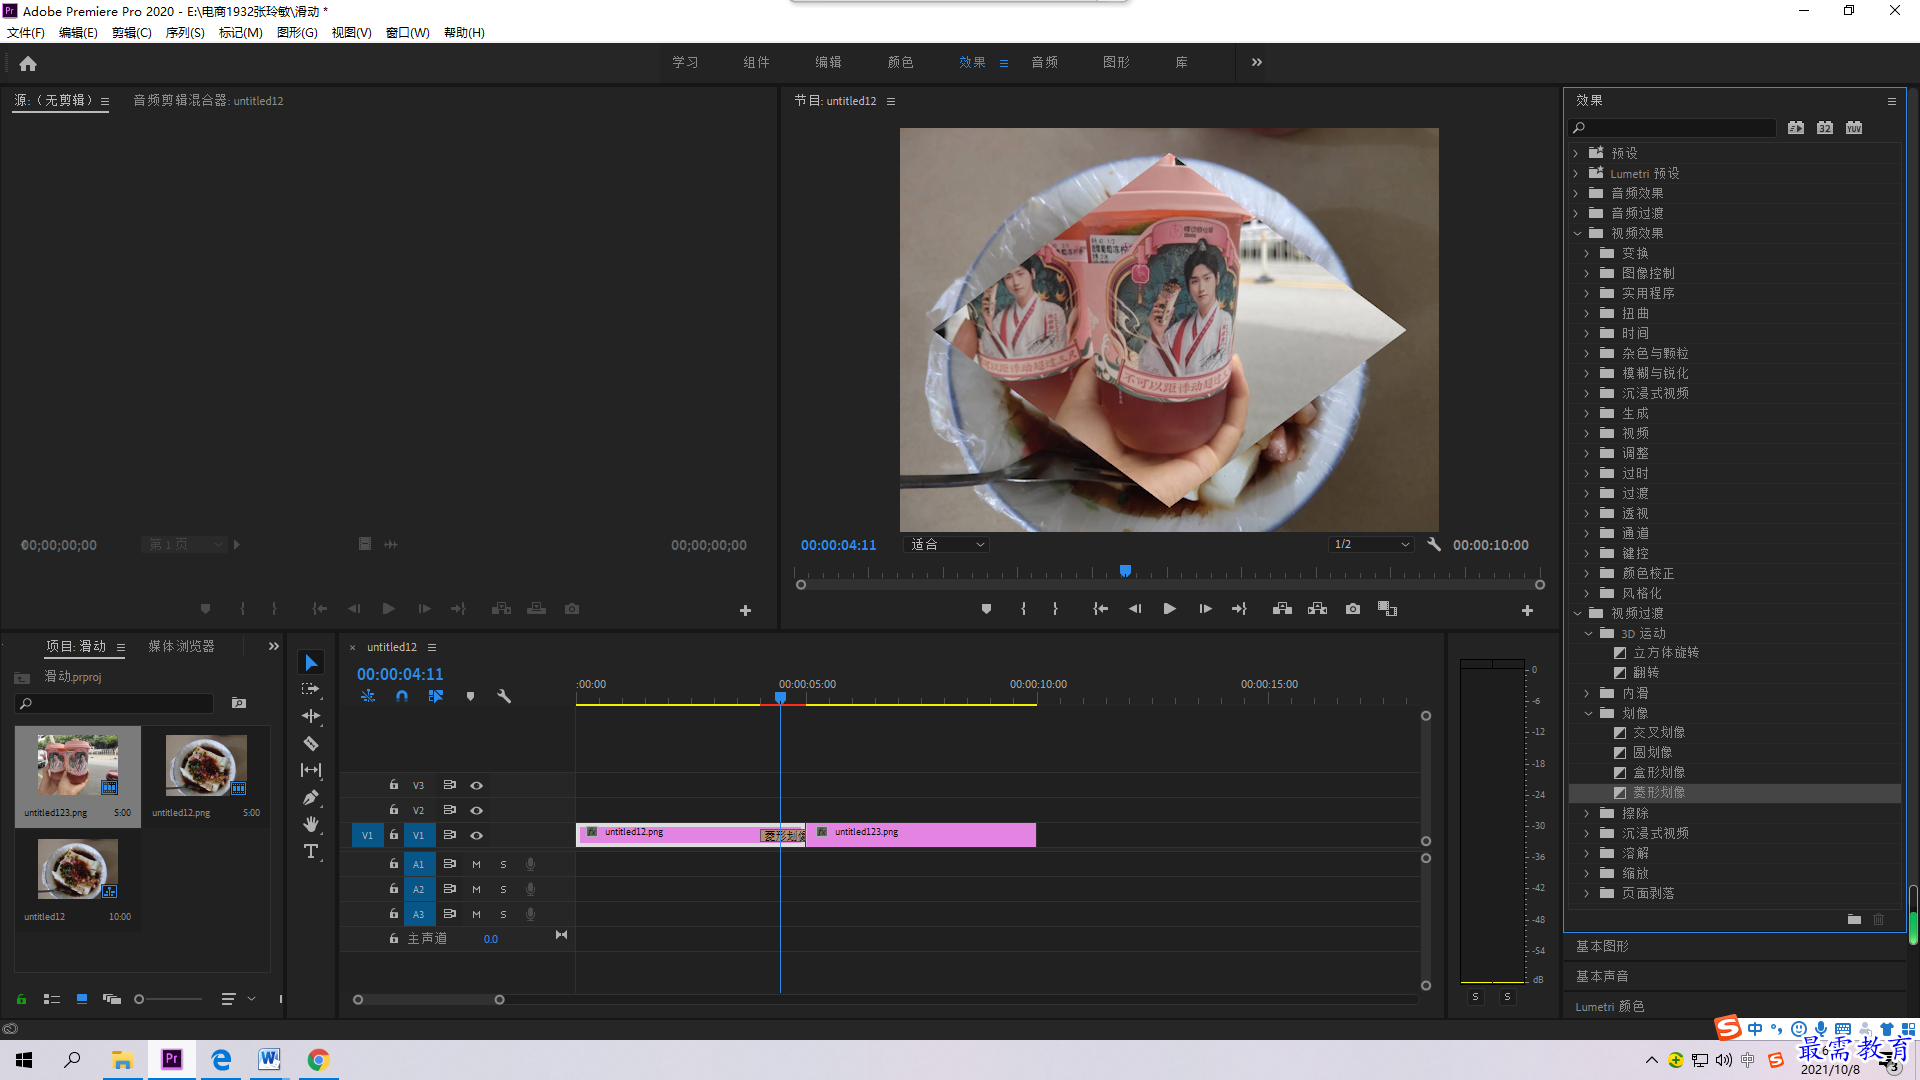Play the program monitor video
1920x1080 pixels.
[x=1169, y=609]
